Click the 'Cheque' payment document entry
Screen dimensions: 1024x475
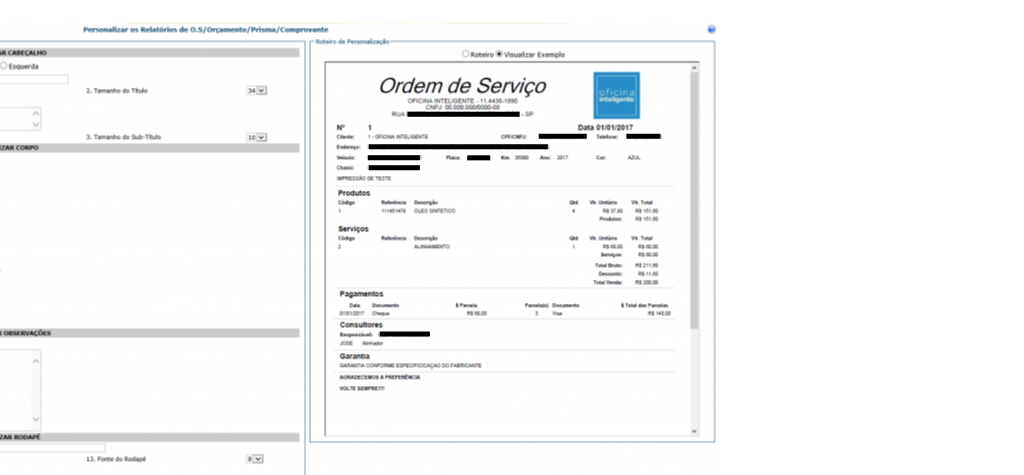(x=381, y=314)
